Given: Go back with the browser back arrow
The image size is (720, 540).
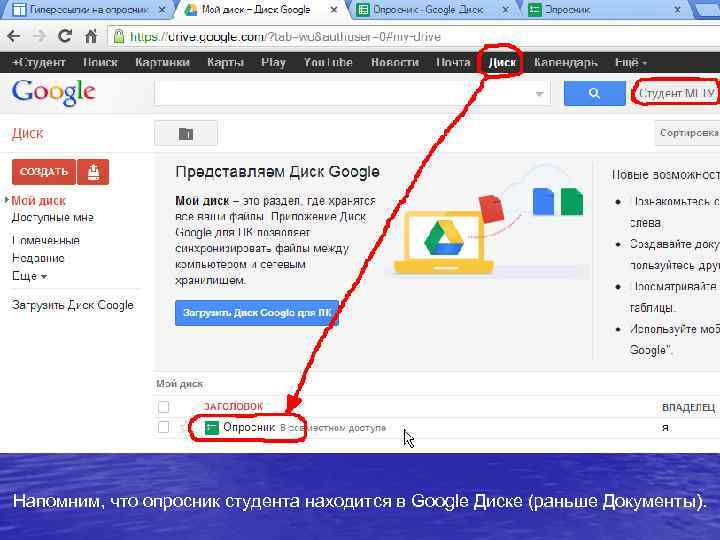Looking at the screenshot, I should [x=14, y=36].
